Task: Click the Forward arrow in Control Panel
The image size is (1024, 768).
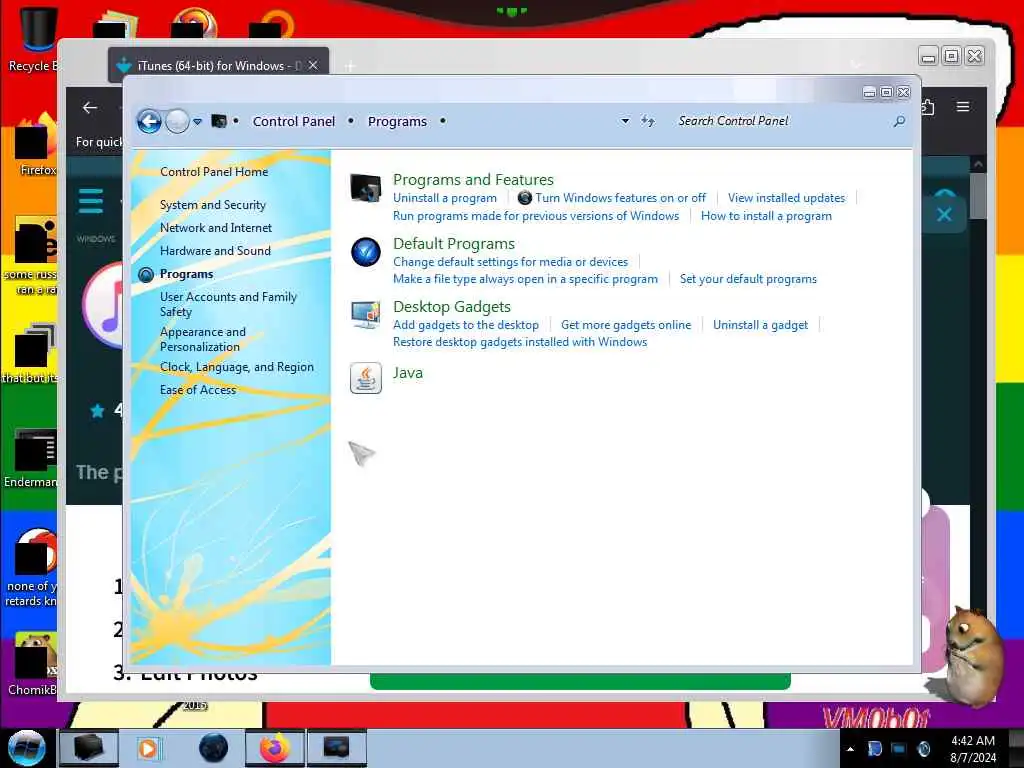Action: (x=177, y=121)
